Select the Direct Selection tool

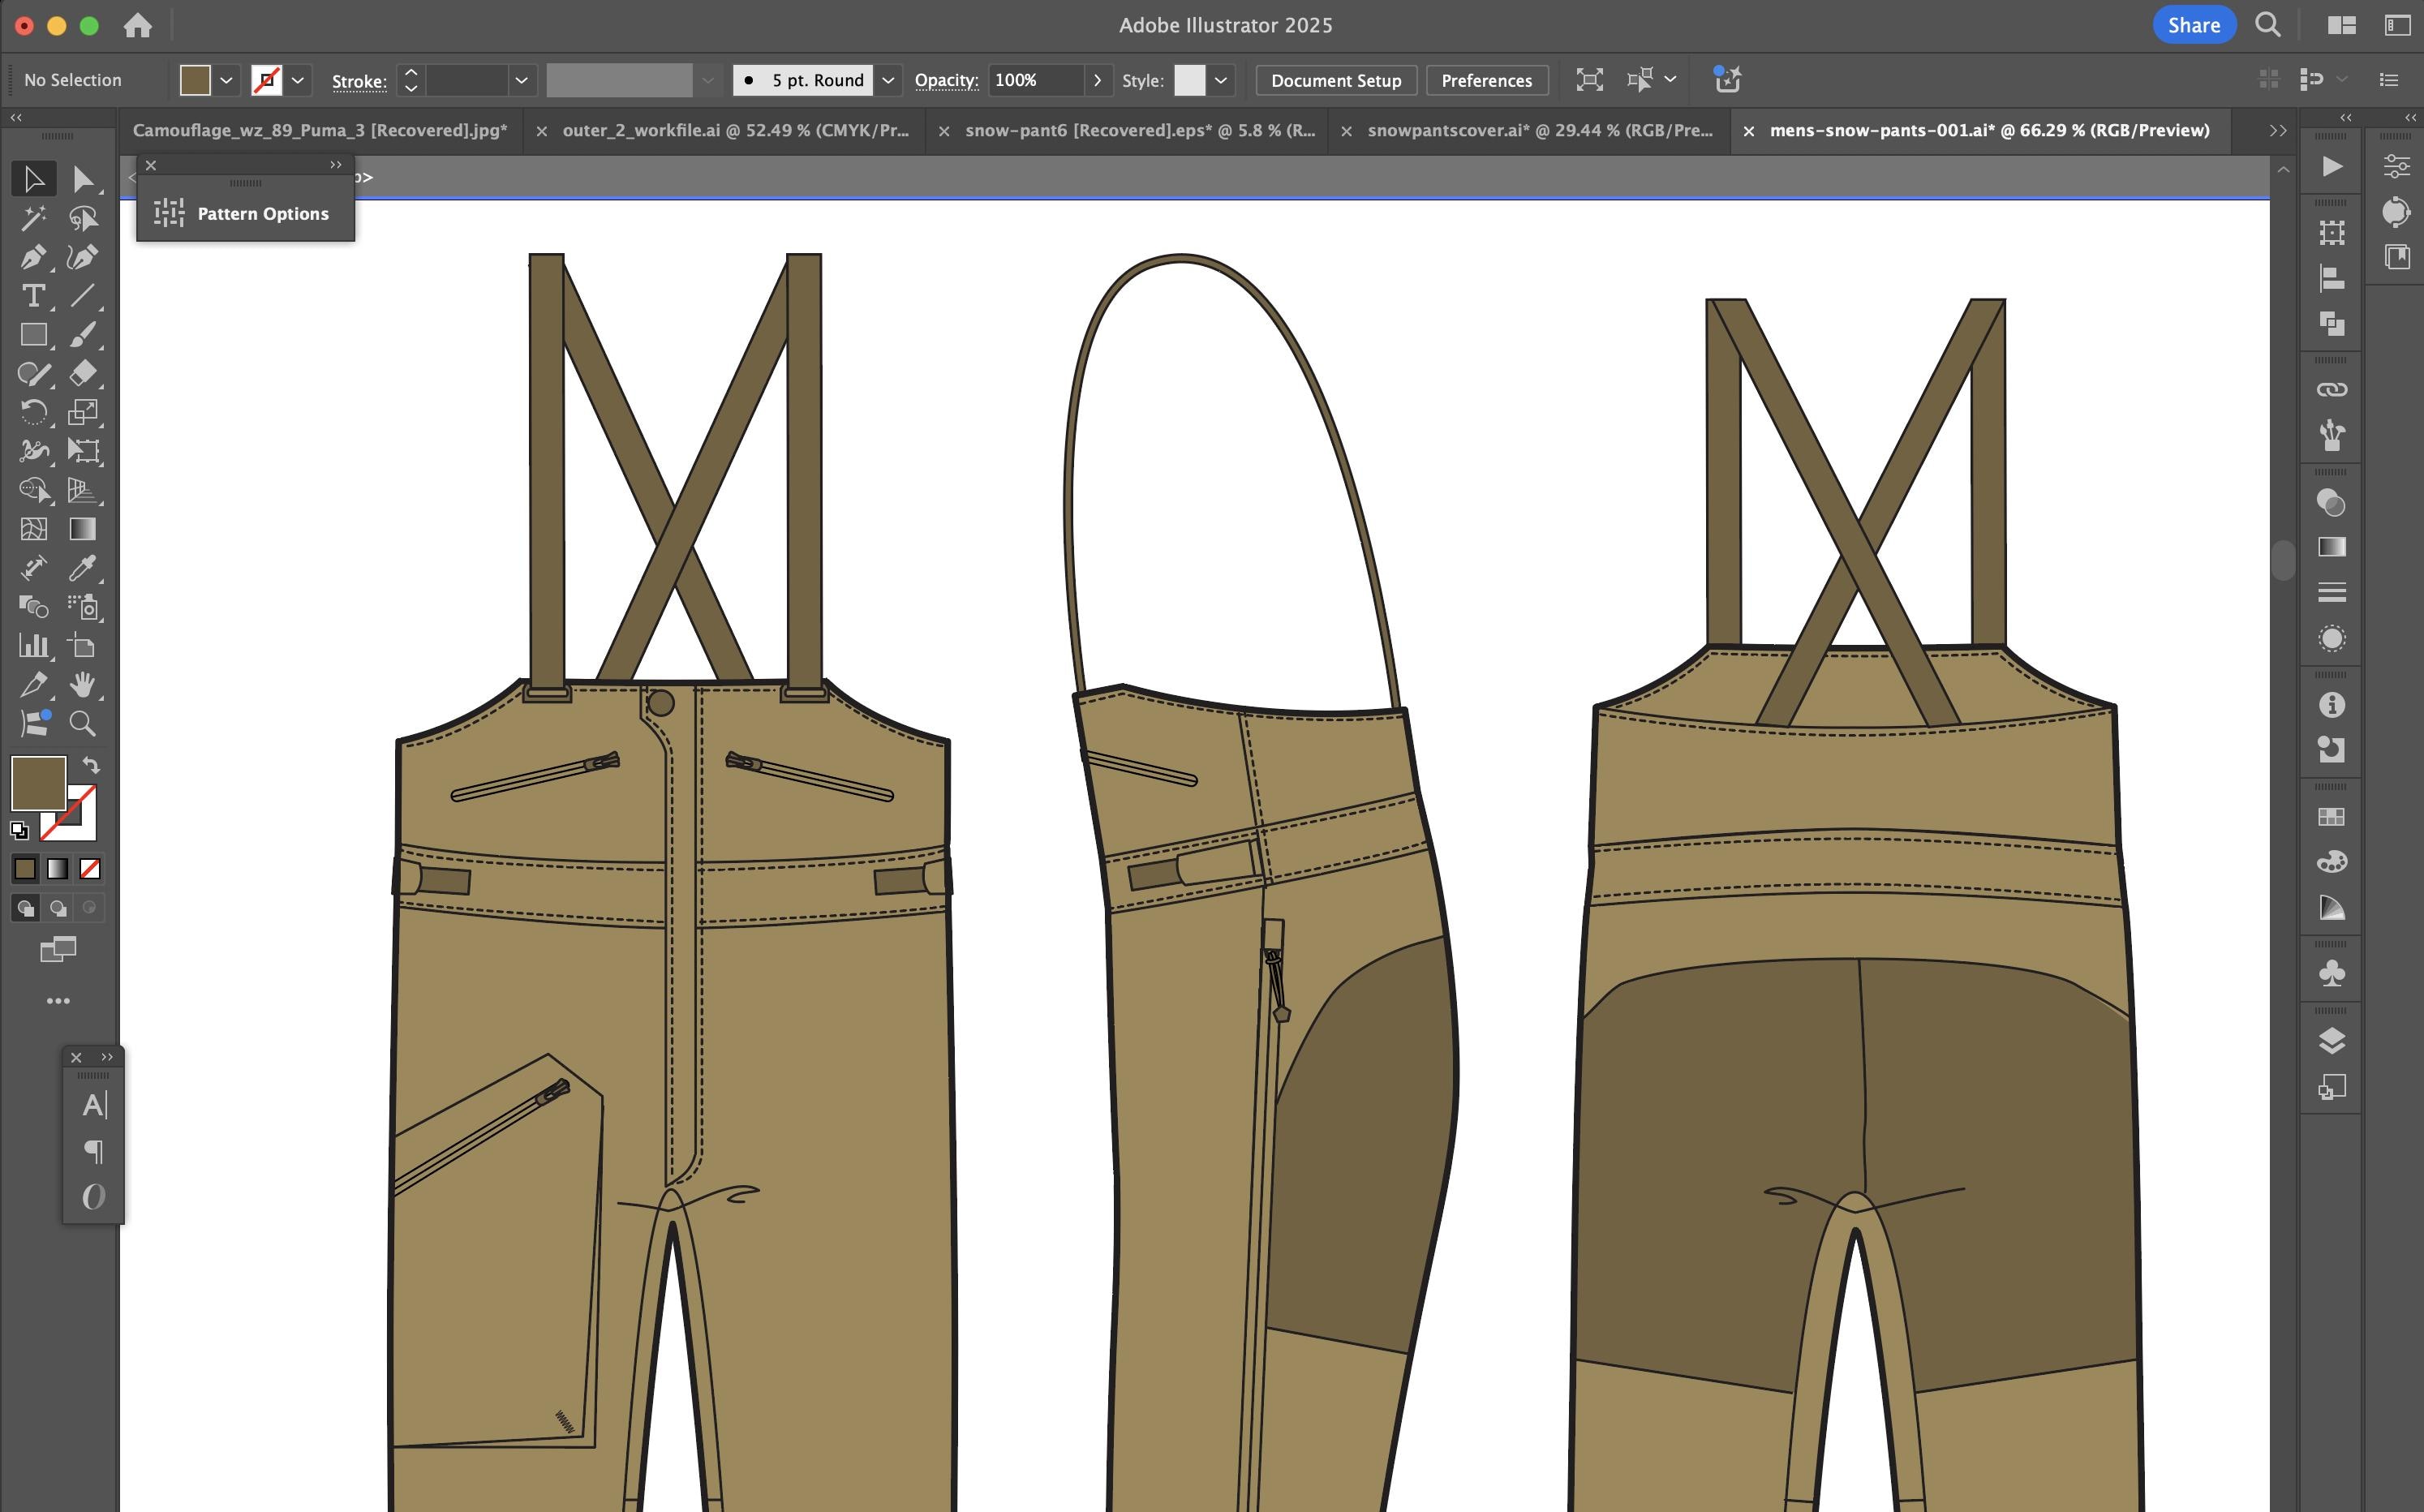tap(83, 179)
